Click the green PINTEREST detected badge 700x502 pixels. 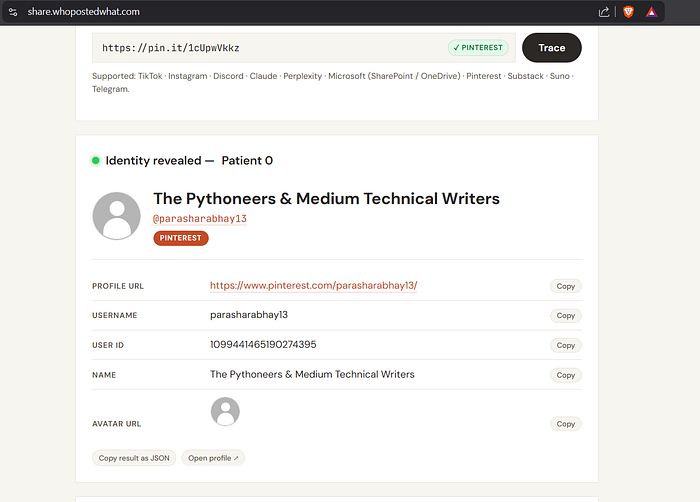478,48
